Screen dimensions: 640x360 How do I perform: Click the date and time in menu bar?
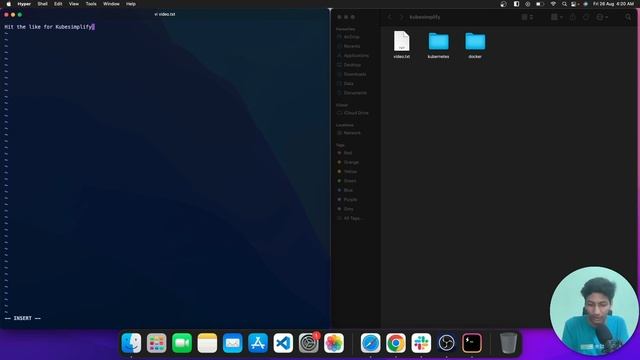613,4
